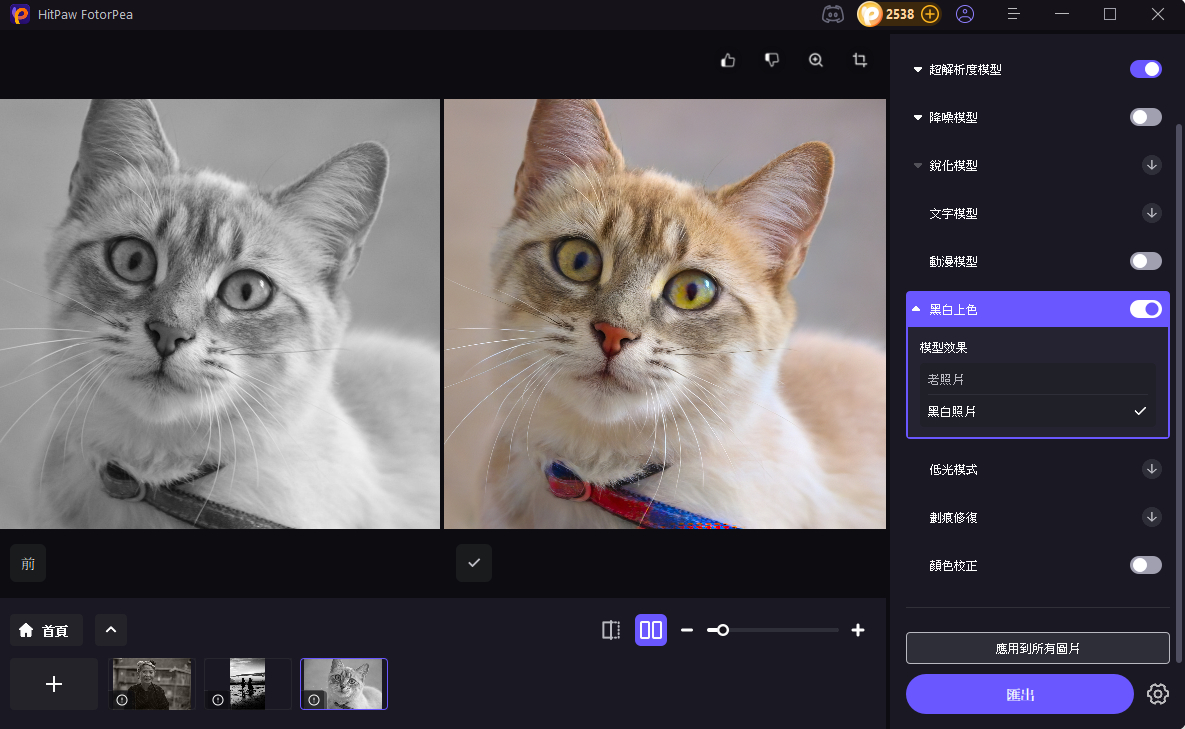Expand the thumbnail panel chevron
This screenshot has width=1185, height=729.
point(111,630)
